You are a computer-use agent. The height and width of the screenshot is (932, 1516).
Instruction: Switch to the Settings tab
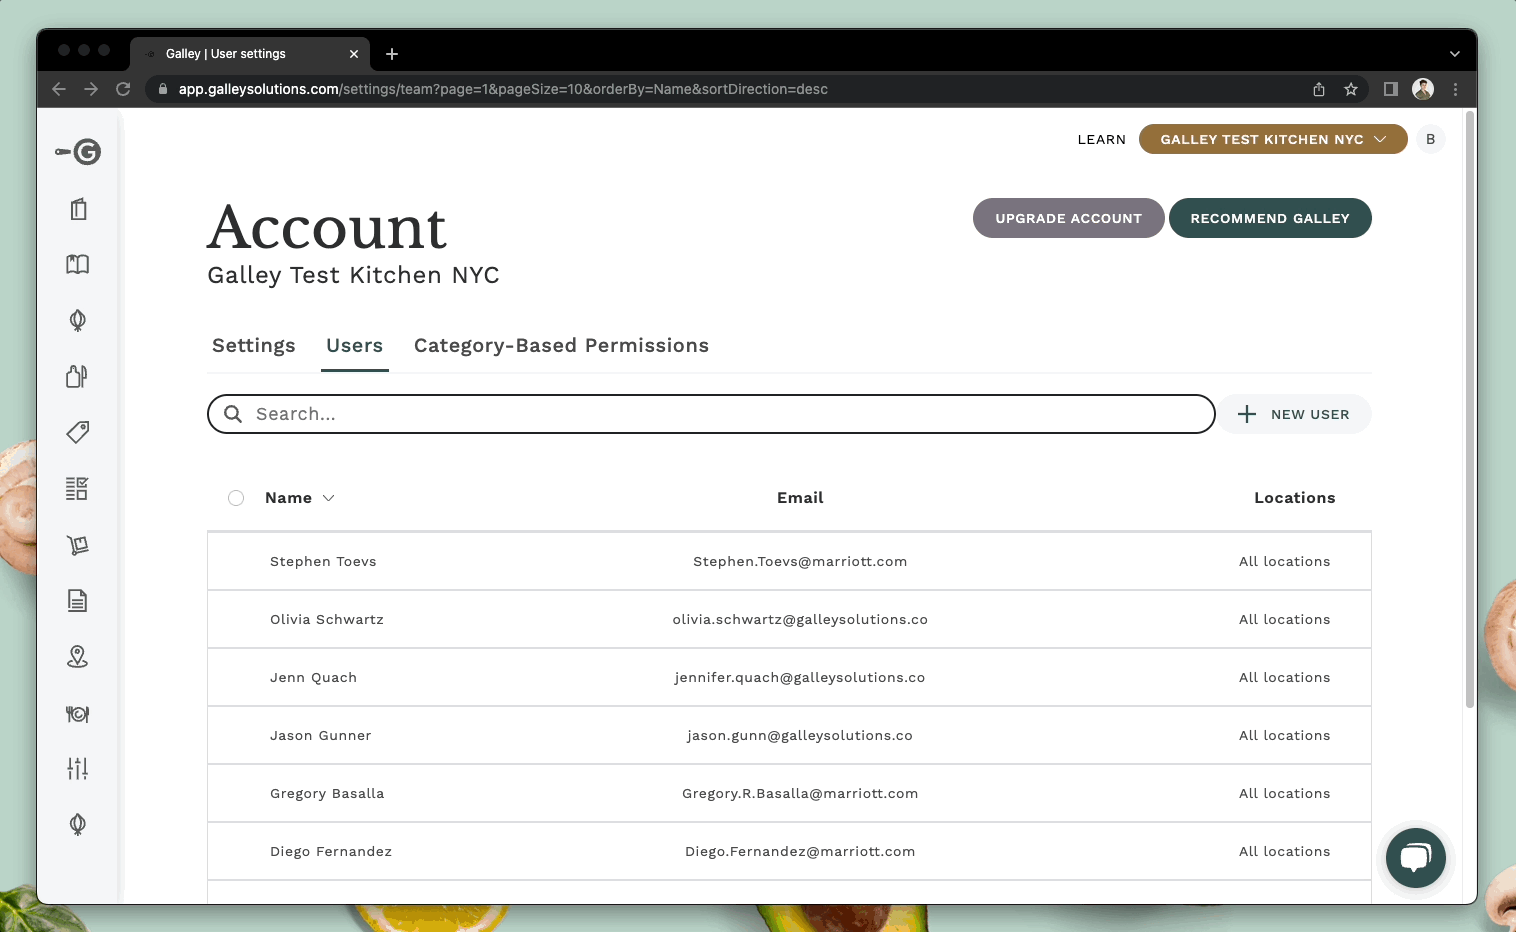click(x=254, y=345)
